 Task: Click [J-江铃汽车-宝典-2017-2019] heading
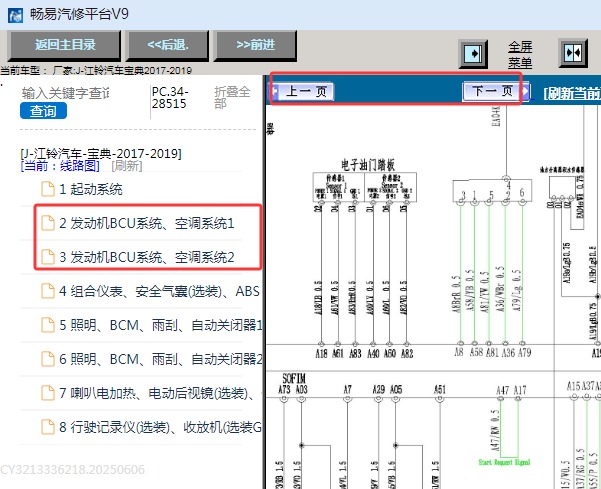click(x=101, y=154)
